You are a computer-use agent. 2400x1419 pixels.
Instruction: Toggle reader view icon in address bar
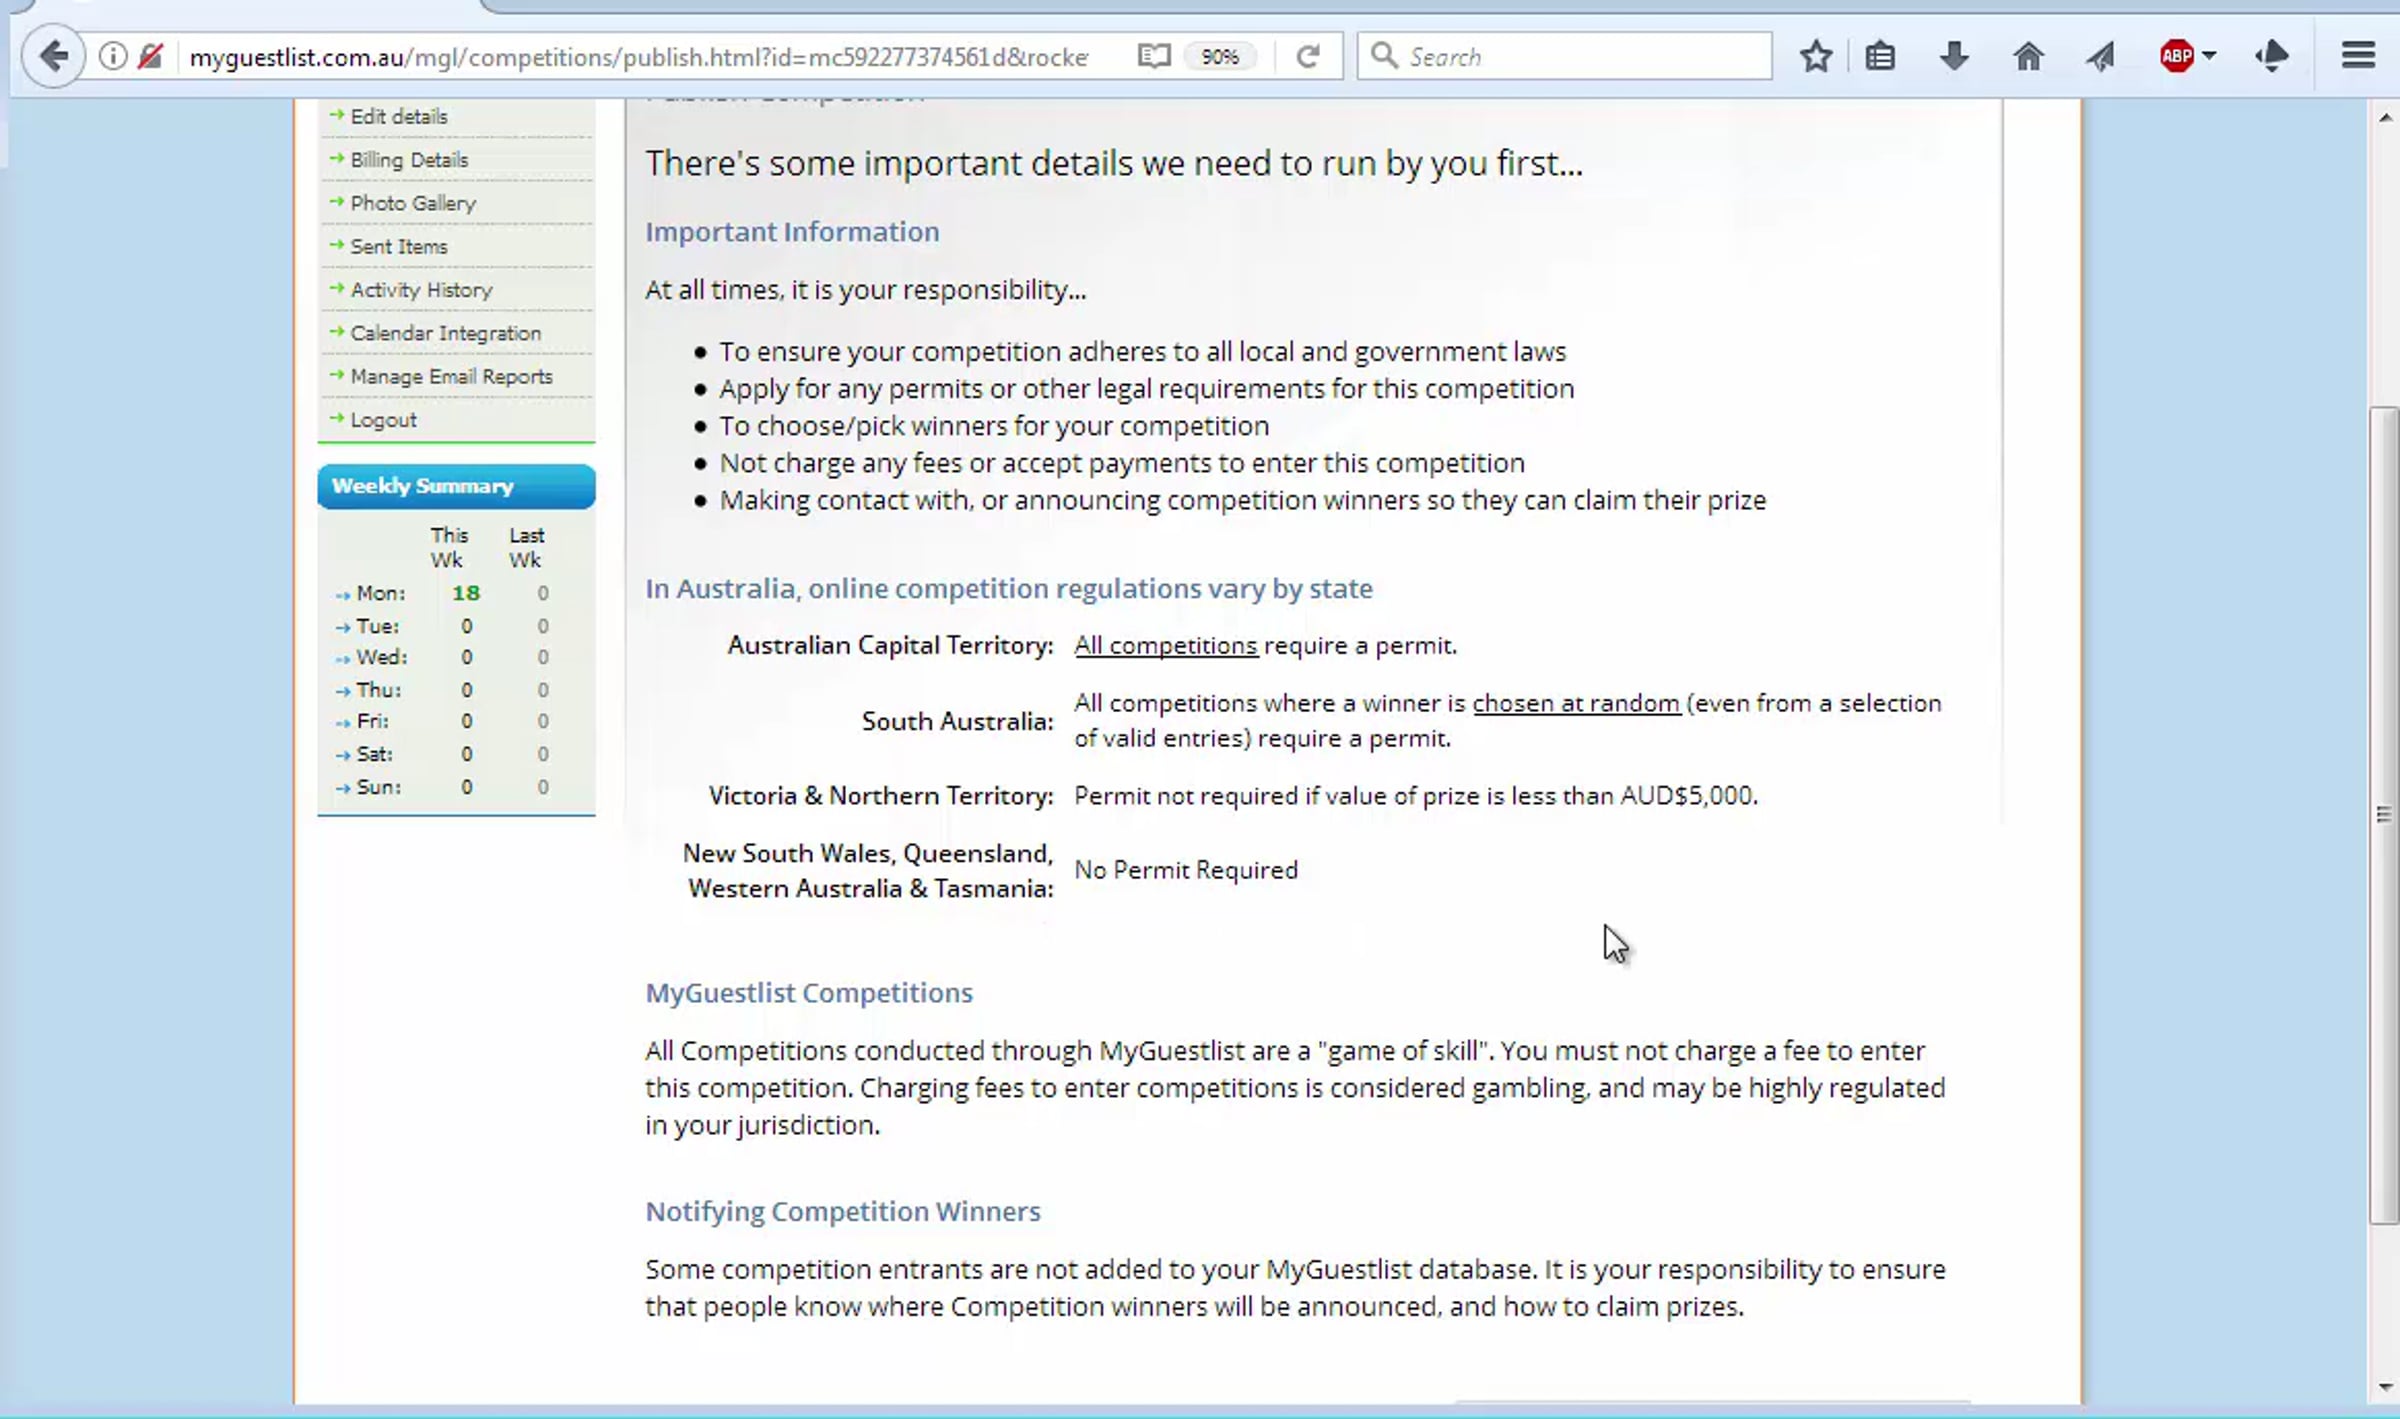[1153, 56]
